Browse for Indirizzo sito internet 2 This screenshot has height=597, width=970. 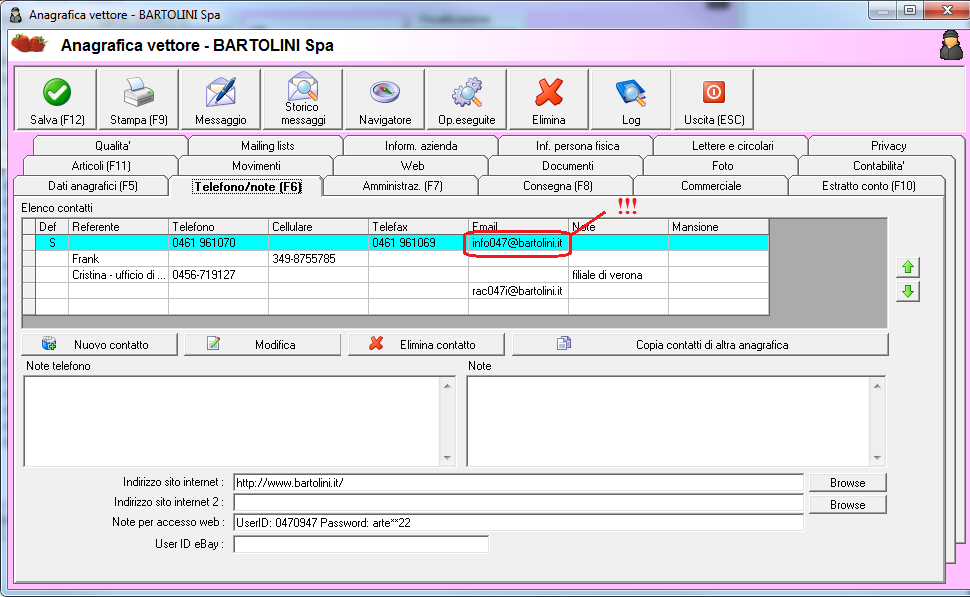pos(848,505)
